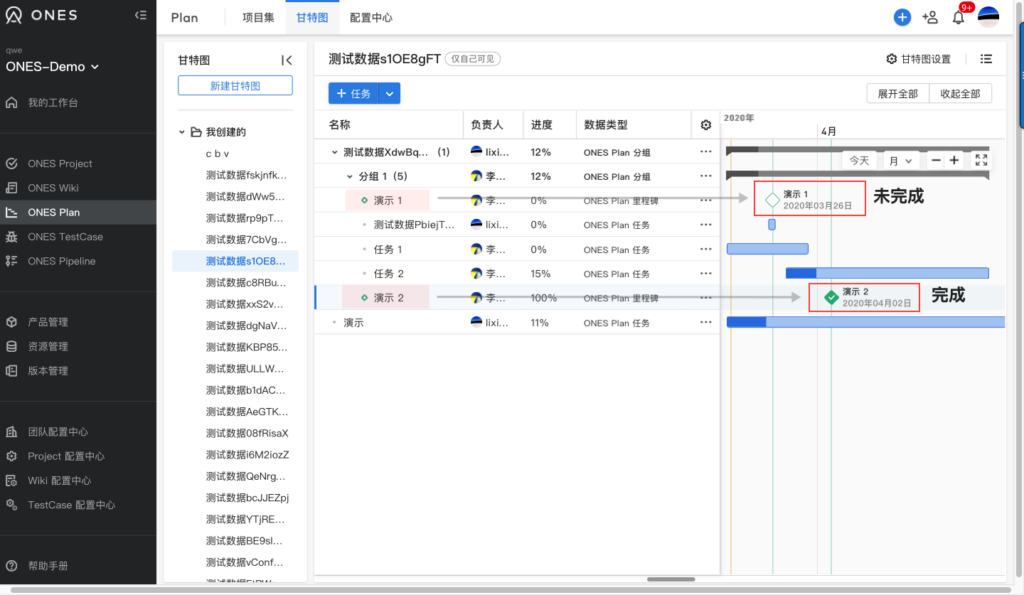The height and width of the screenshot is (595, 1024).
Task: Click horizontal scrollbar under Gantt table
Action: click(671, 579)
